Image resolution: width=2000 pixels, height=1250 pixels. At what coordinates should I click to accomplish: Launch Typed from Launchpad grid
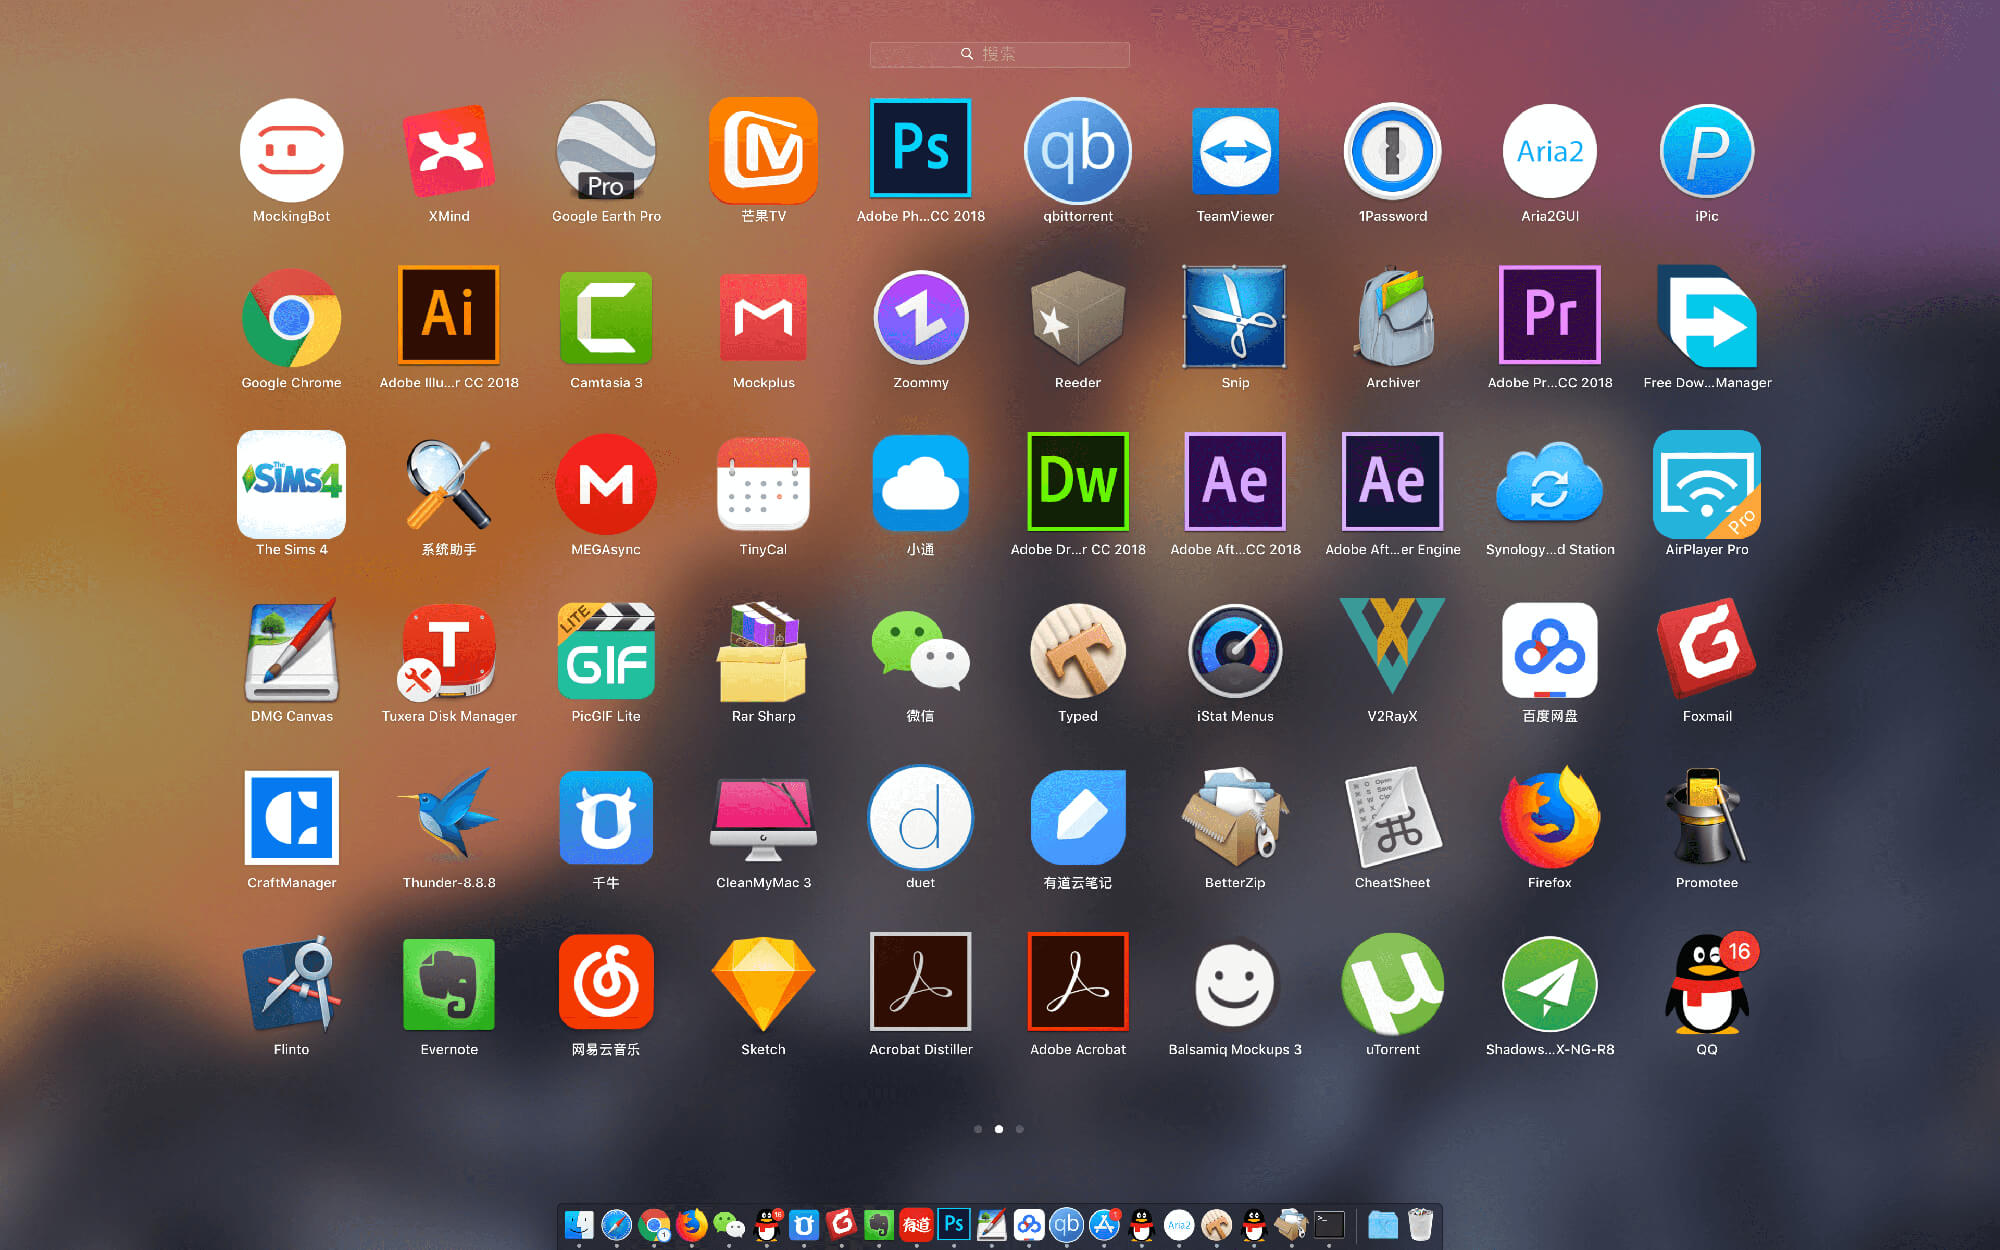1078,651
